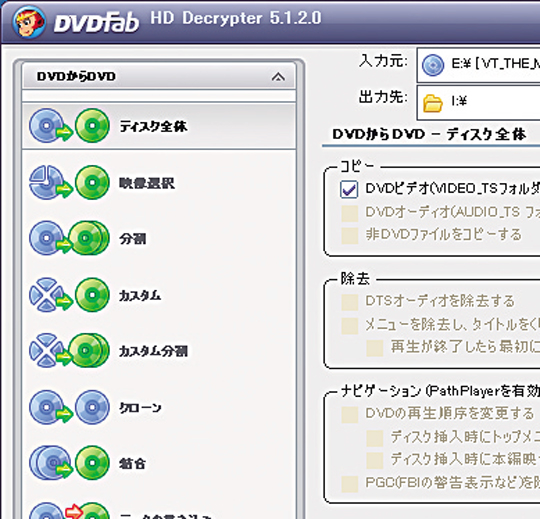Click the DVDからDVD − ディスク全体 heading
This screenshot has width=540, height=519.
429,134
